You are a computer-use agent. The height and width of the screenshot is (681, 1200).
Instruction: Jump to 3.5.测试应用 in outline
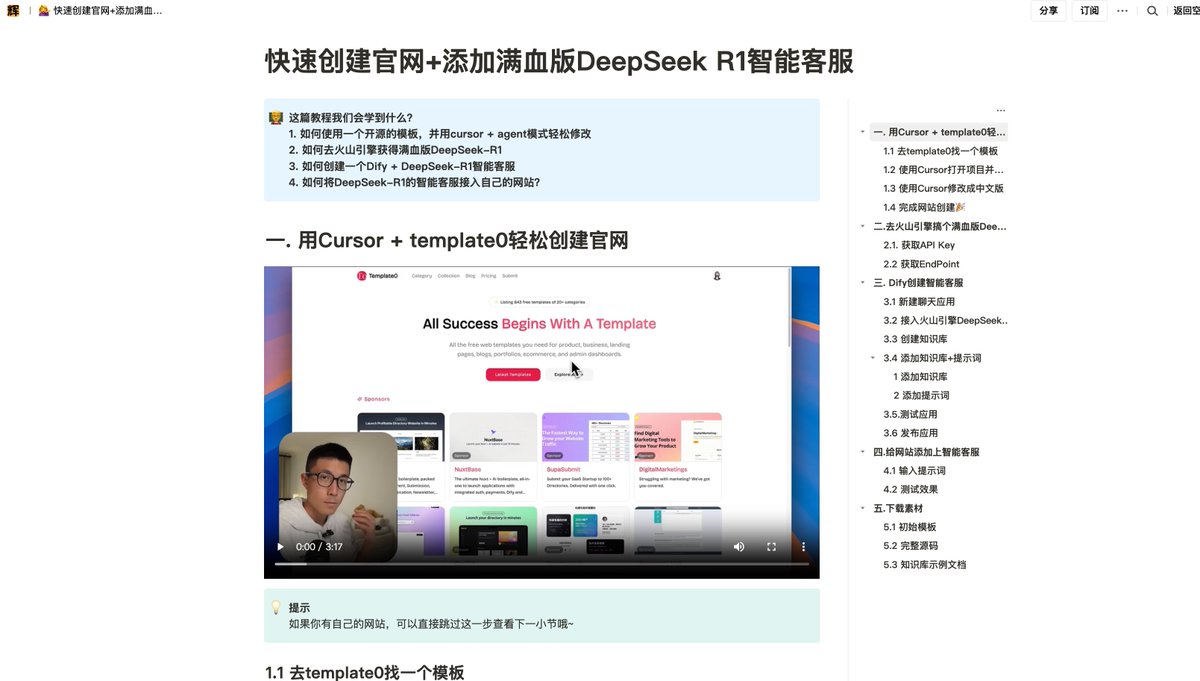pyautogui.click(x=910, y=414)
